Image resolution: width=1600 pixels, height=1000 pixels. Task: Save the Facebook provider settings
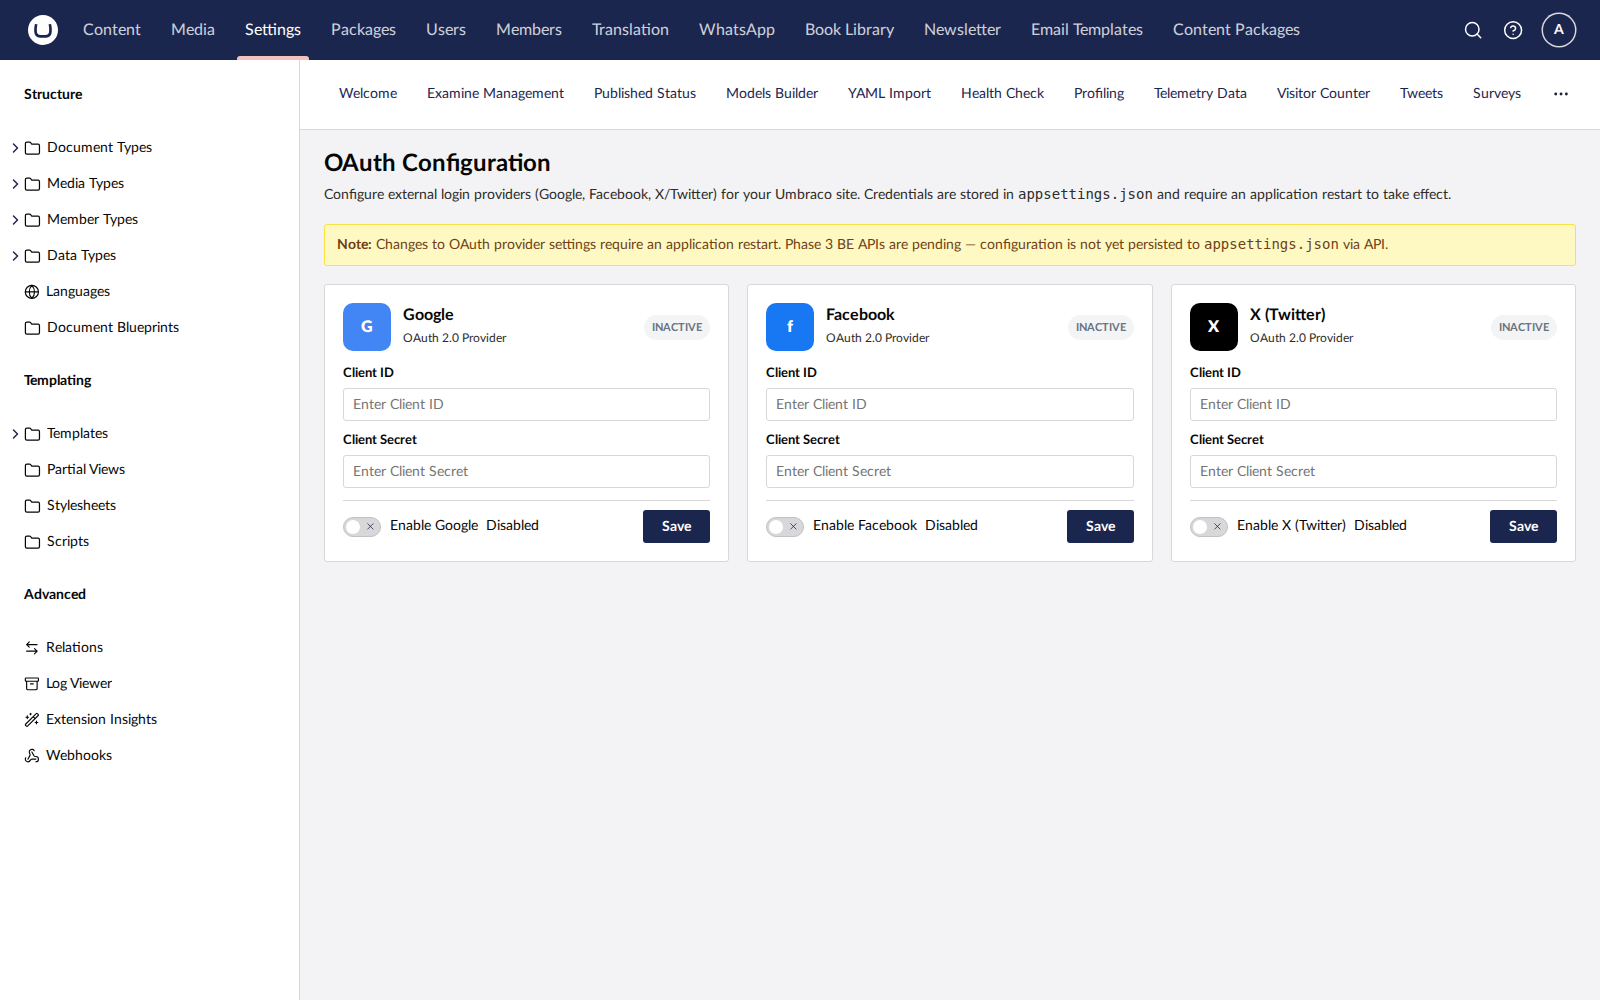tap(1100, 527)
